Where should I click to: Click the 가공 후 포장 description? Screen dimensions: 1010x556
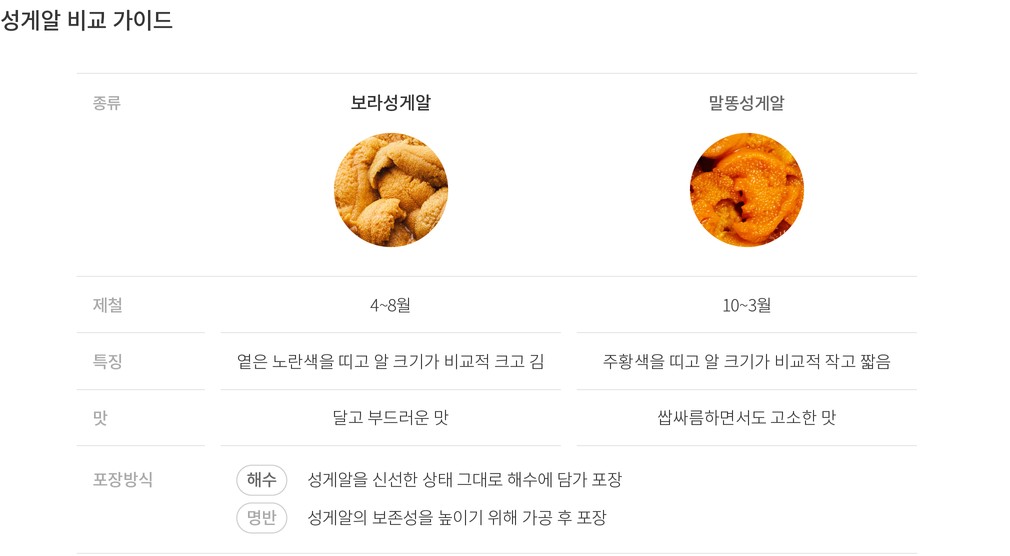coord(457,518)
